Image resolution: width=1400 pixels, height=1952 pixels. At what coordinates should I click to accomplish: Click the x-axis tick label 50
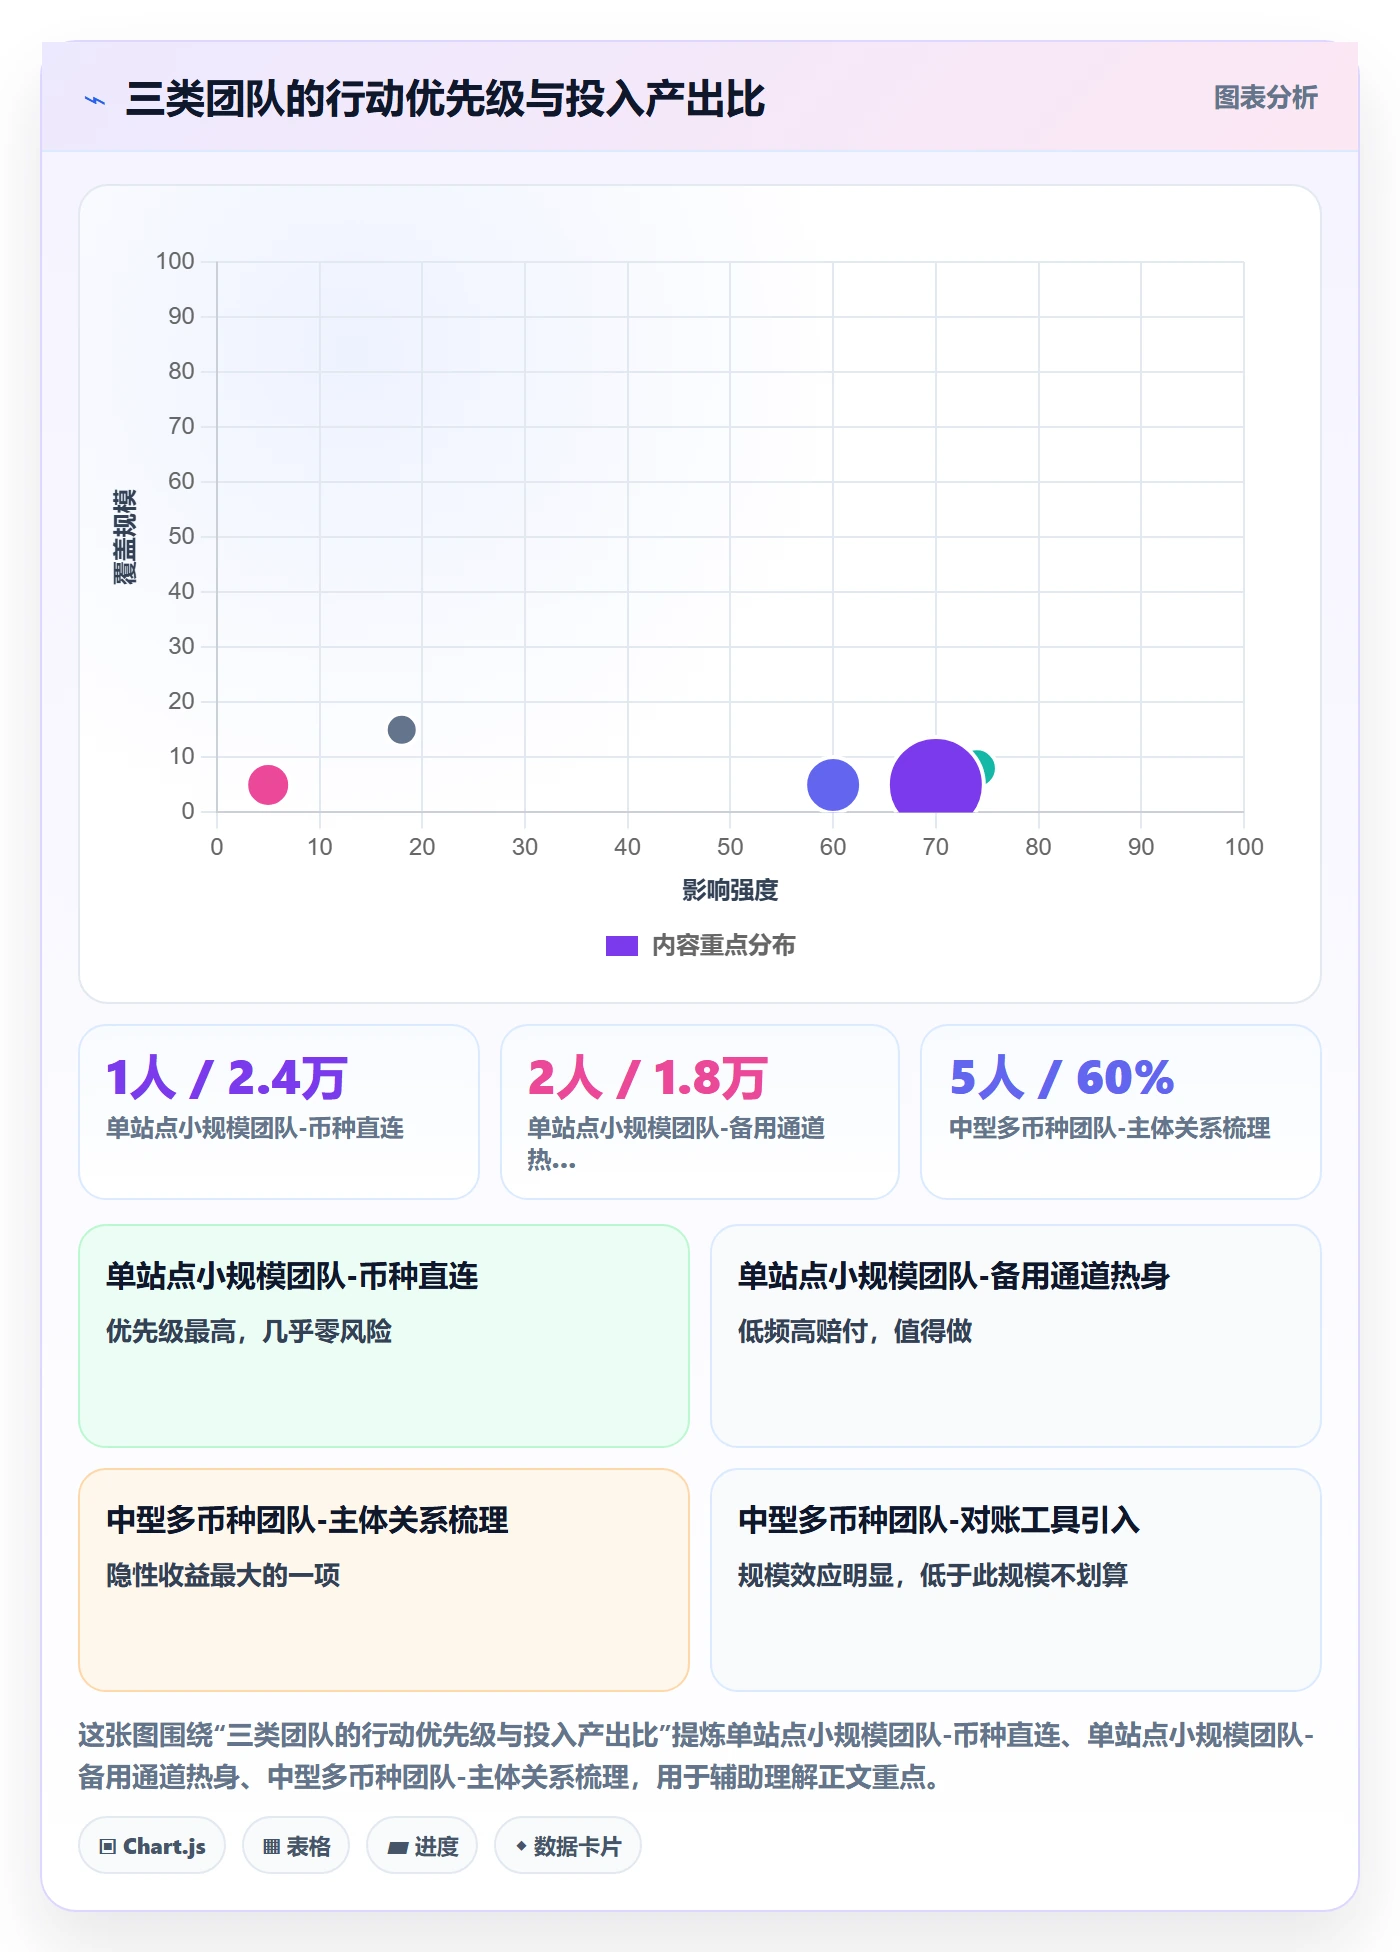pyautogui.click(x=730, y=847)
